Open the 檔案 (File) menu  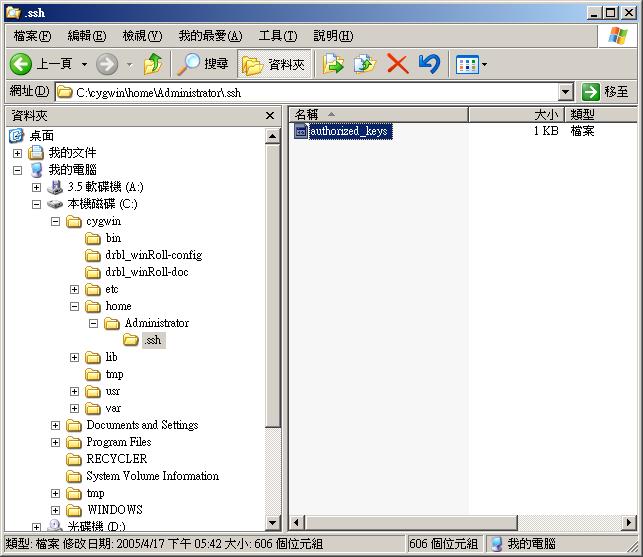tap(32, 36)
